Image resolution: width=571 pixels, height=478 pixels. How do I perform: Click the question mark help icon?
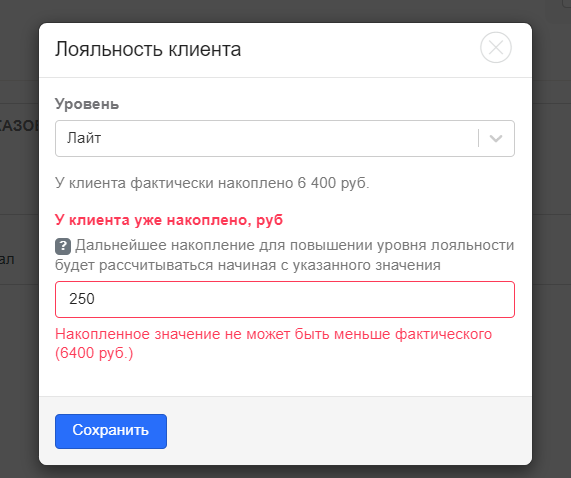point(63,246)
